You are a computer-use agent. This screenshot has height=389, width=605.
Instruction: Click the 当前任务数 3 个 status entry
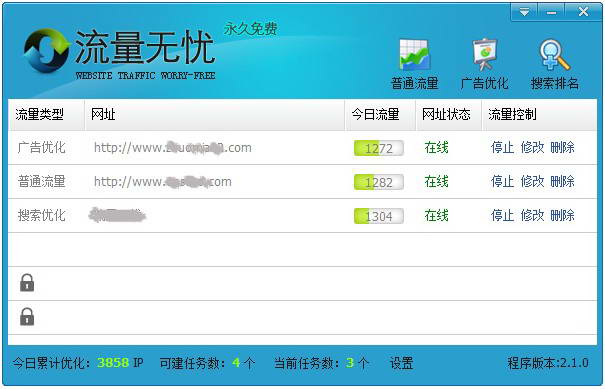321,363
